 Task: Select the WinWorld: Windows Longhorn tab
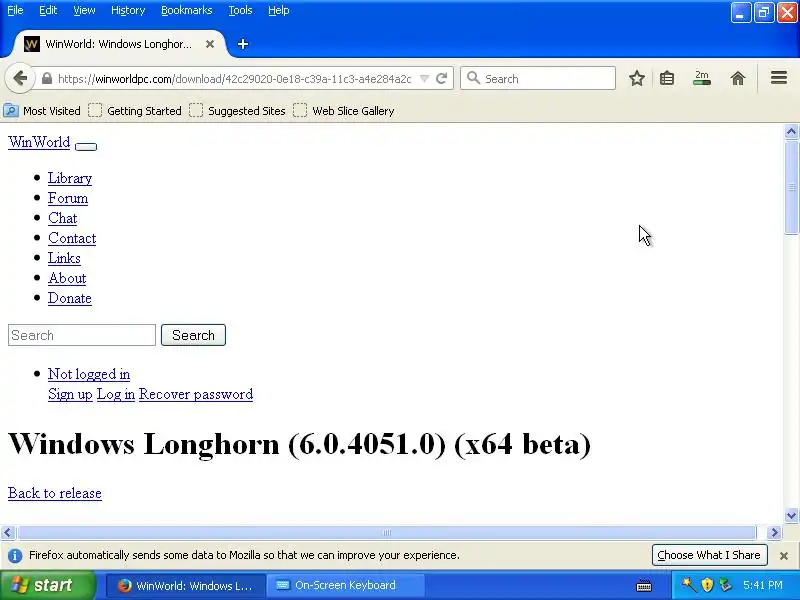coord(118,44)
